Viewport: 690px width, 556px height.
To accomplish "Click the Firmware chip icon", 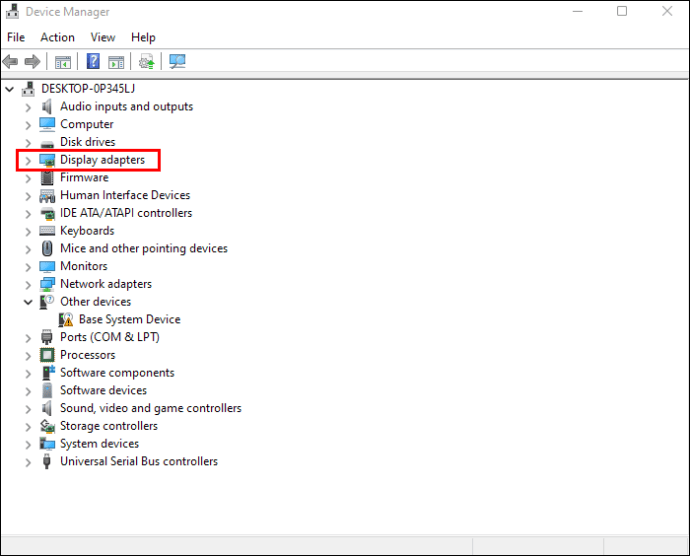I will pos(47,177).
